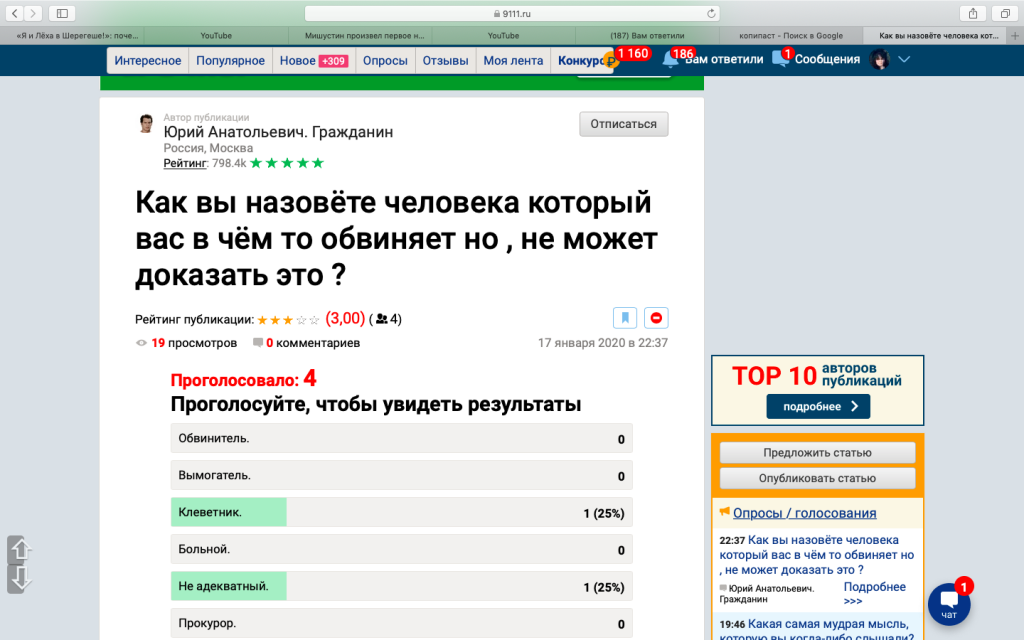Viewport: 1024px width, 640px height.
Task: Open the 'Опросы / голосования' link
Action: point(804,513)
